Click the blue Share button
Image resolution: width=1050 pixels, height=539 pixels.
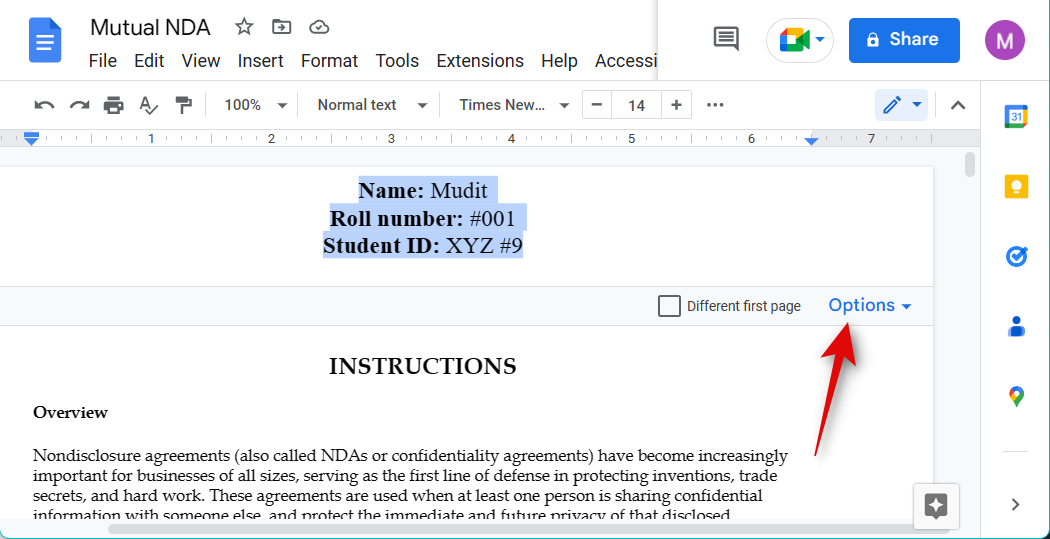point(903,40)
